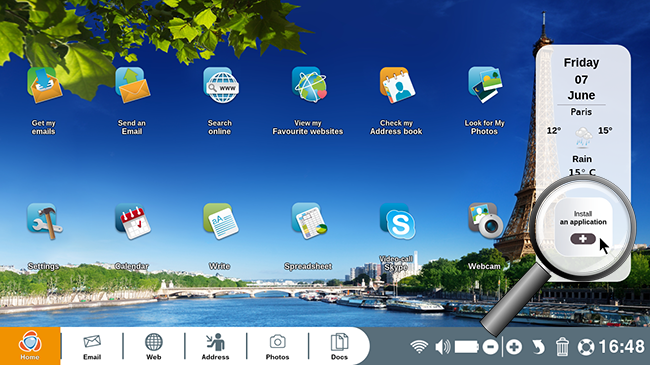Open the Calendar icon

tap(133, 221)
